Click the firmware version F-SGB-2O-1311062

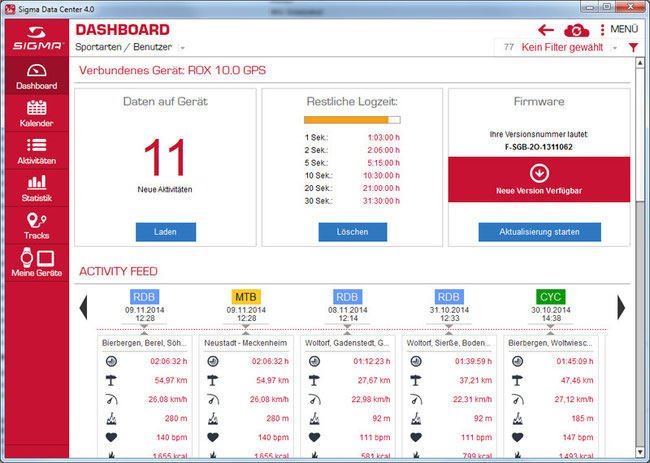pos(538,147)
